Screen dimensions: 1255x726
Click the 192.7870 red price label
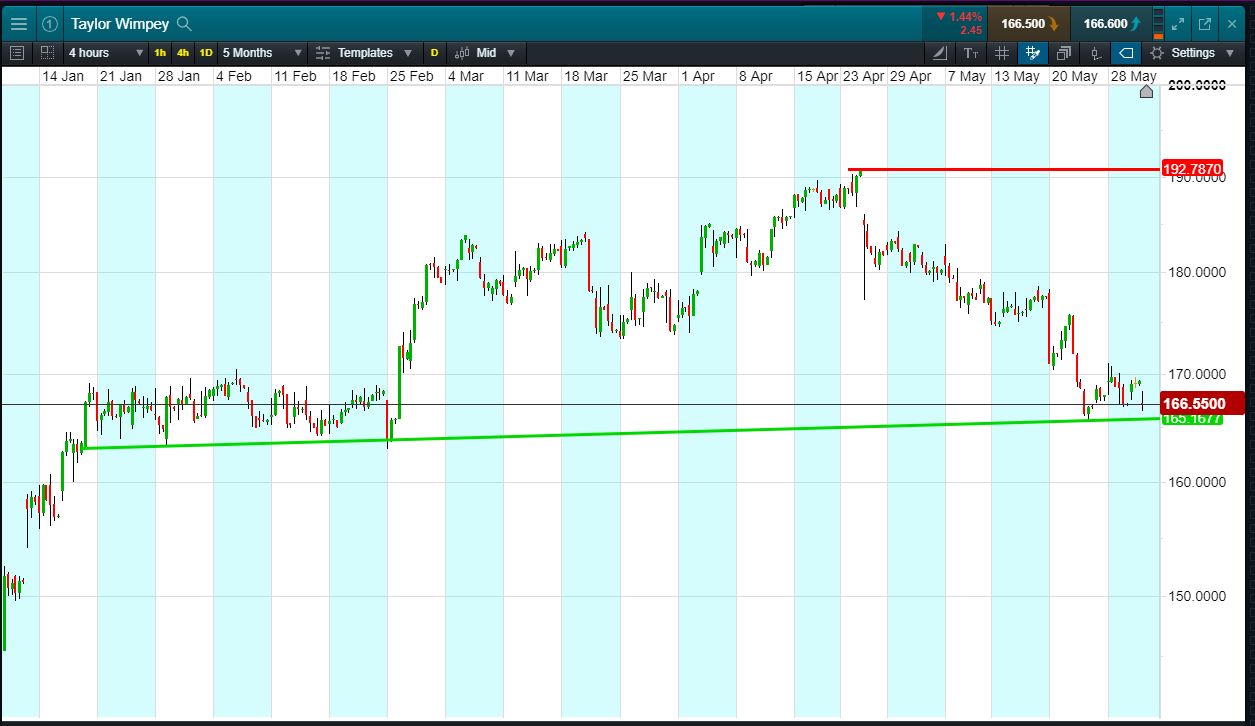click(x=1192, y=168)
